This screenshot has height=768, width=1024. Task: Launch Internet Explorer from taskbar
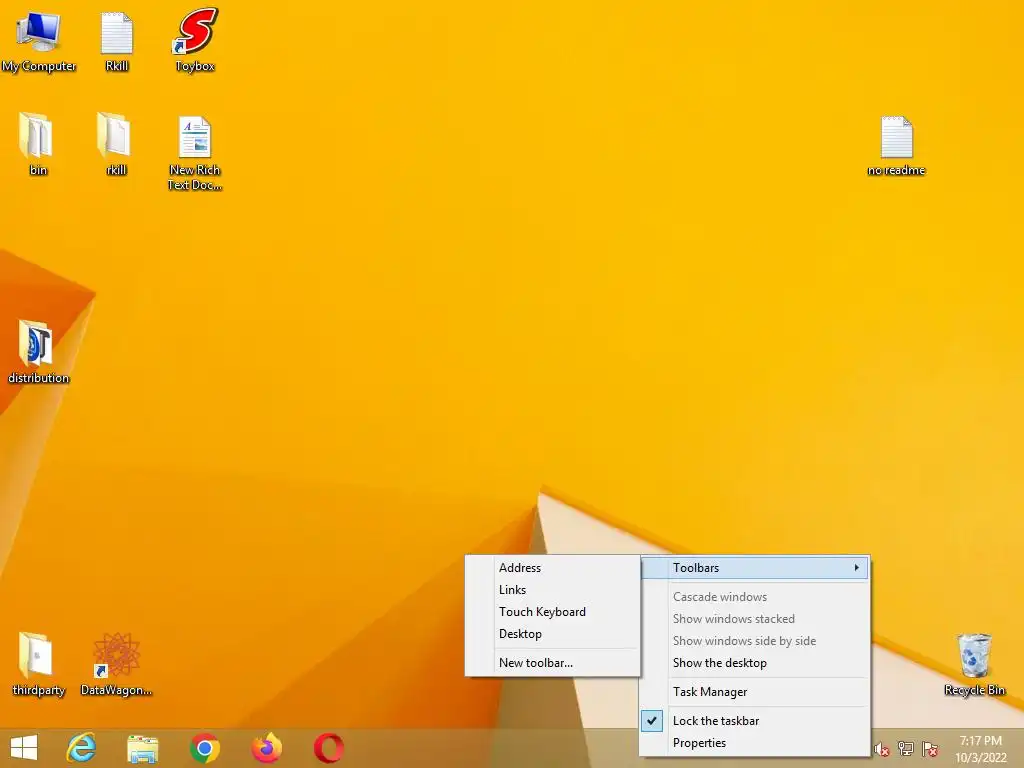coord(82,748)
